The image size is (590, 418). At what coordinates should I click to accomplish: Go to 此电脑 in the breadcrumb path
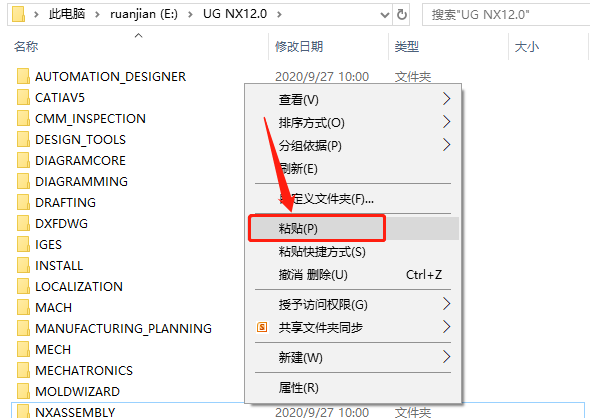click(67, 14)
